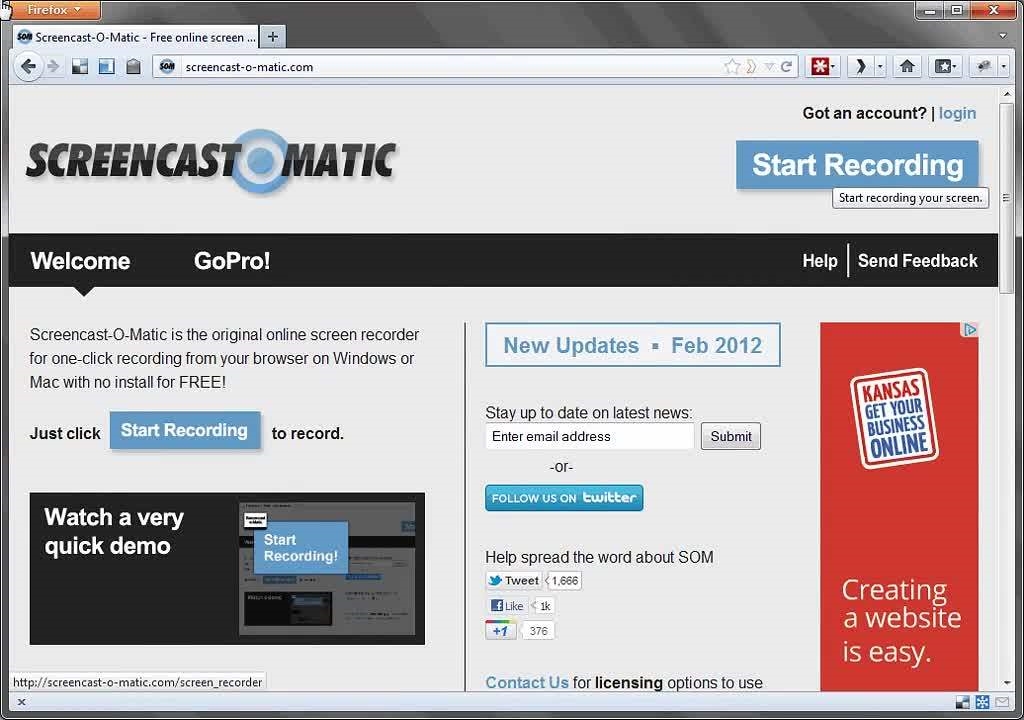Click the black chevron toolbar button
Viewport: 1024px width, 720px height.
[x=860, y=66]
